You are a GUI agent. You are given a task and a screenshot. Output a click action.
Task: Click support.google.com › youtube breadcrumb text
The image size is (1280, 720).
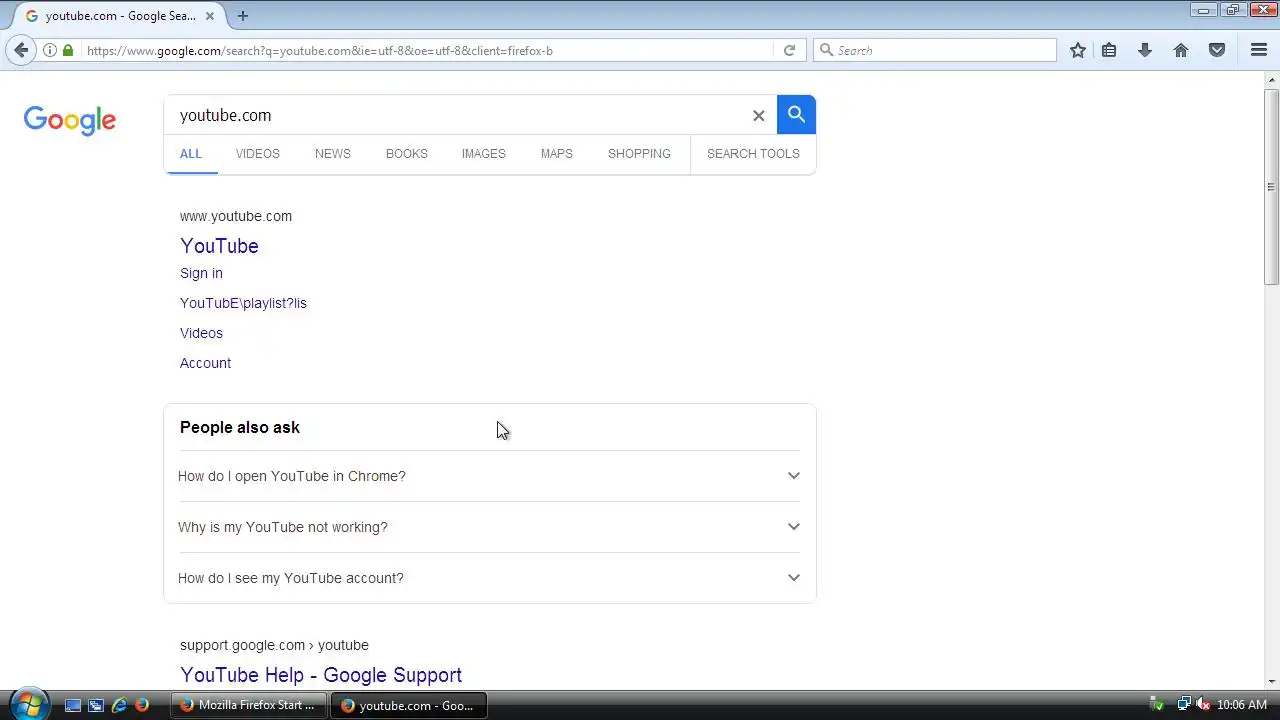(274, 645)
